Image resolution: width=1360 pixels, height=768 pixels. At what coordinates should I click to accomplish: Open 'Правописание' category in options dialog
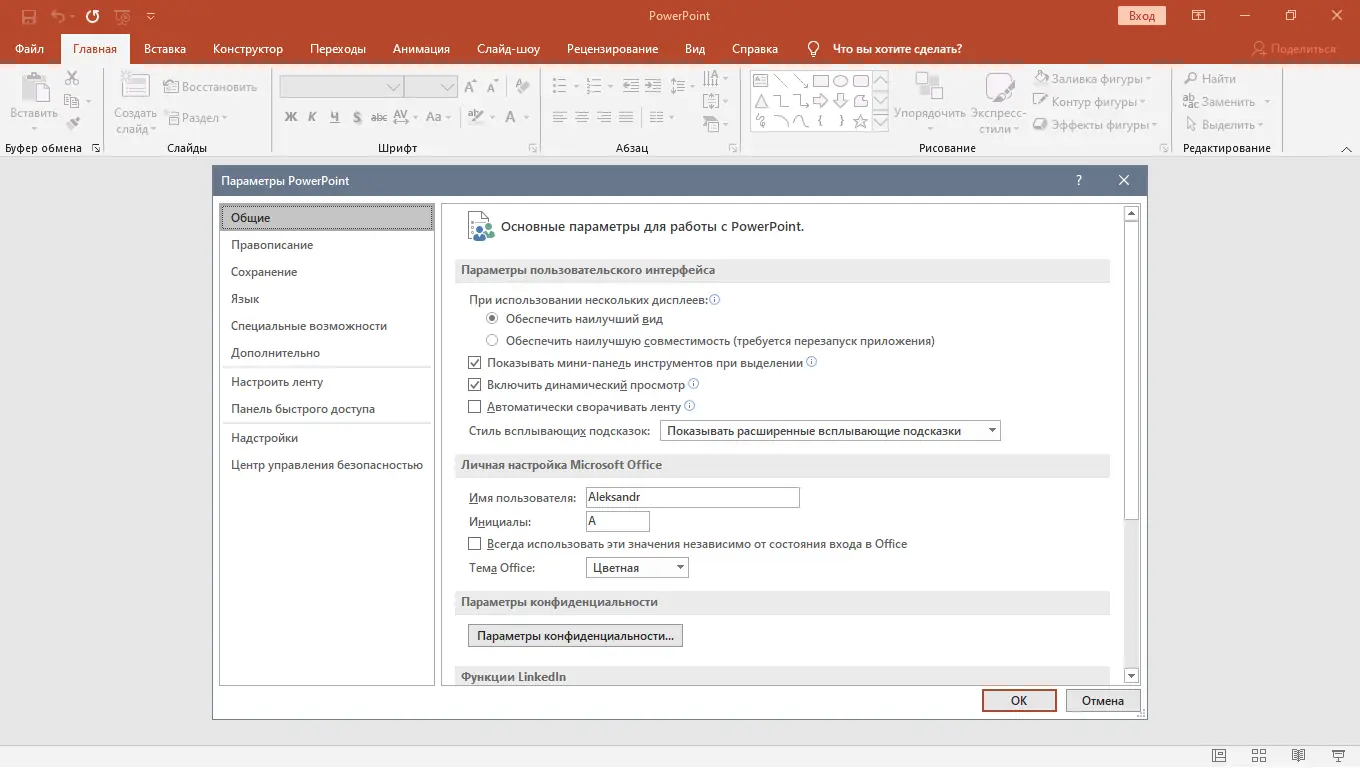tap(326, 245)
